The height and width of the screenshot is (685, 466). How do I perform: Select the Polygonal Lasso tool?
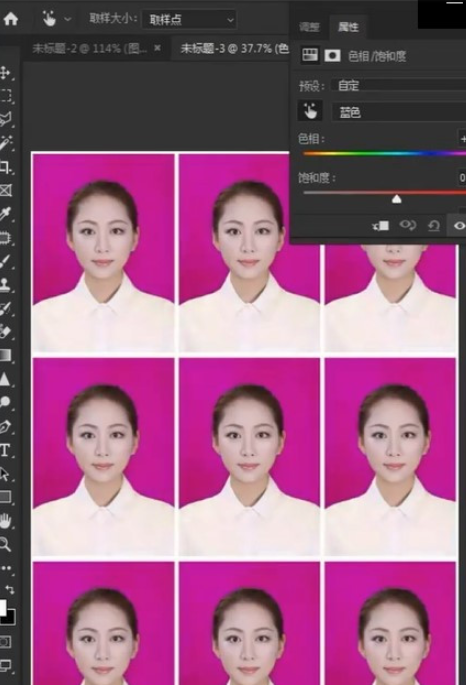pos(5,119)
